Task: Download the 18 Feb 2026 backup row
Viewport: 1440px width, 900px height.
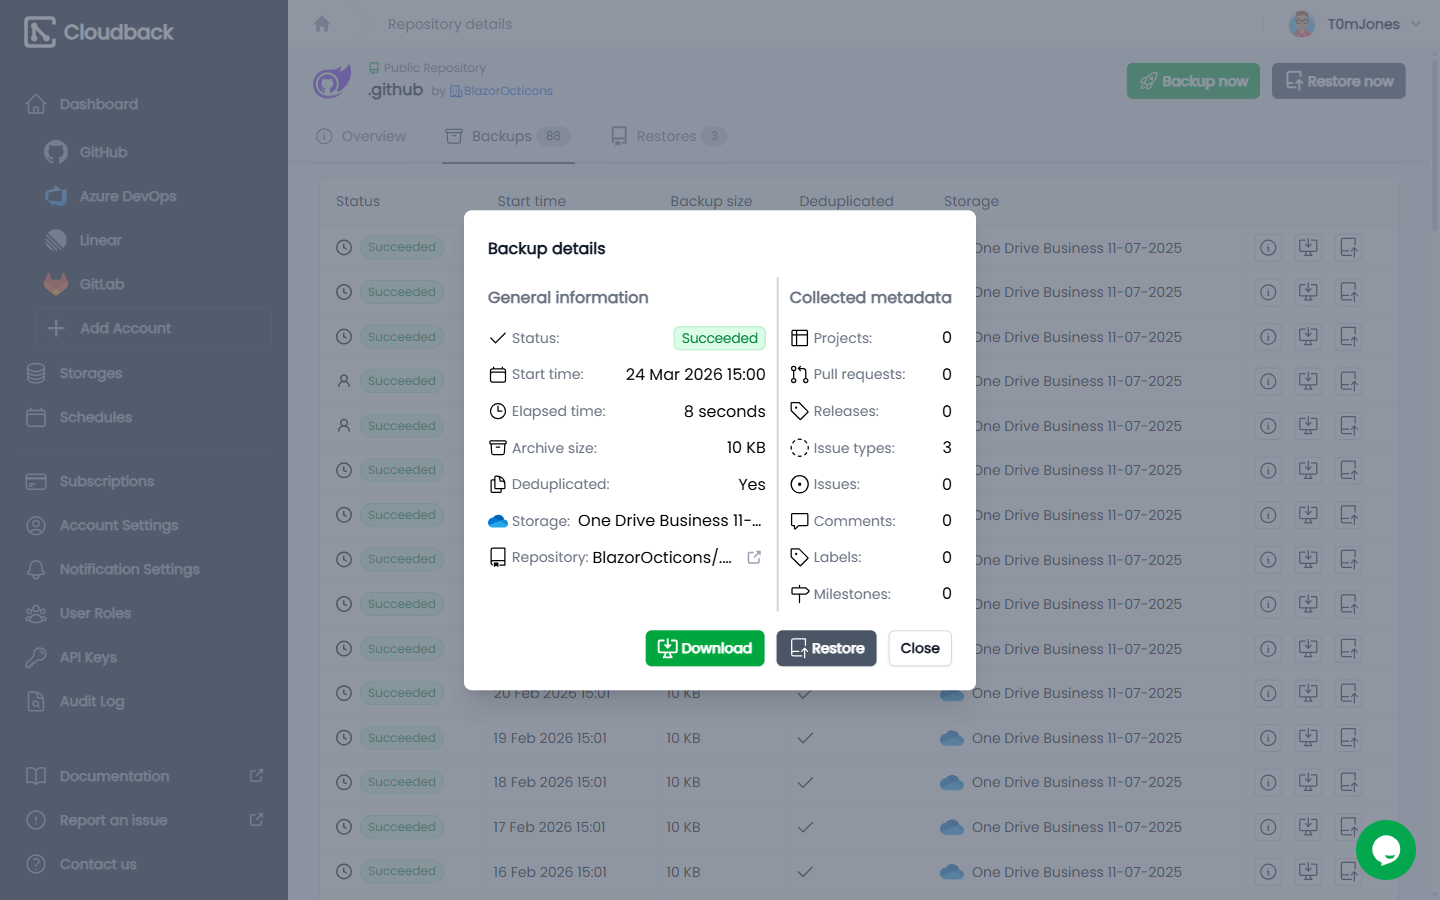Action: [x=1308, y=782]
